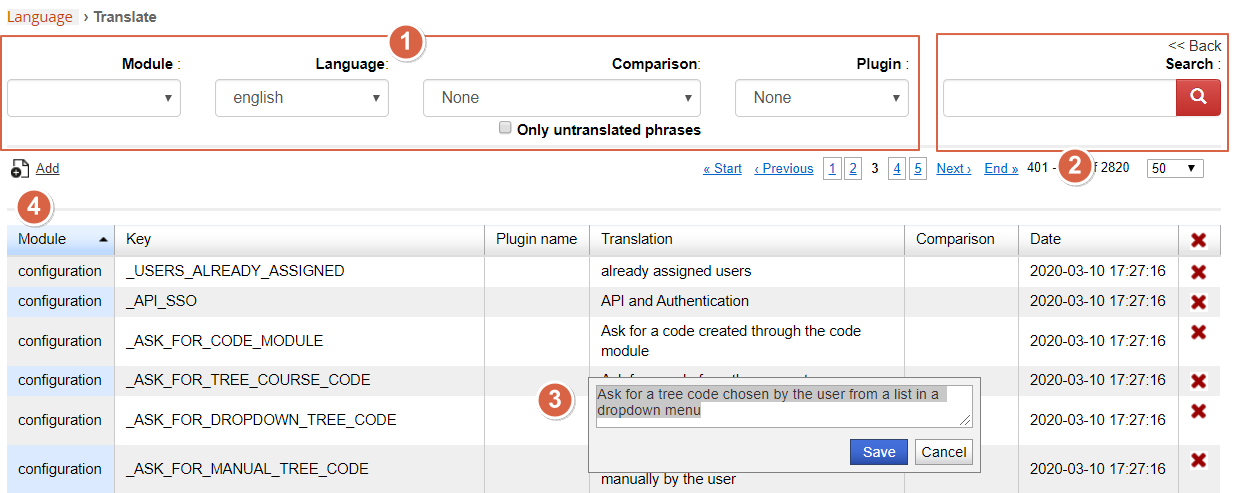Expand the Comparison dropdown

[562, 98]
